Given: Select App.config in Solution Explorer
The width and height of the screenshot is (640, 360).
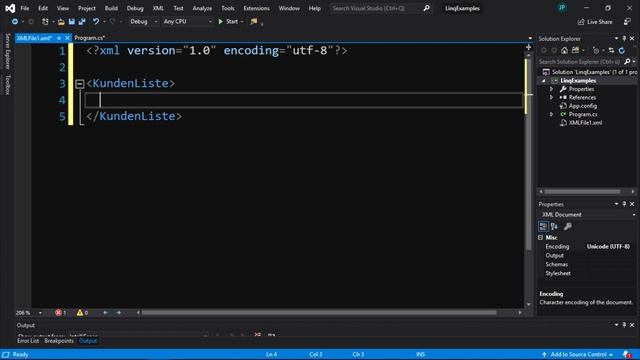Looking at the screenshot, I should point(582,106).
